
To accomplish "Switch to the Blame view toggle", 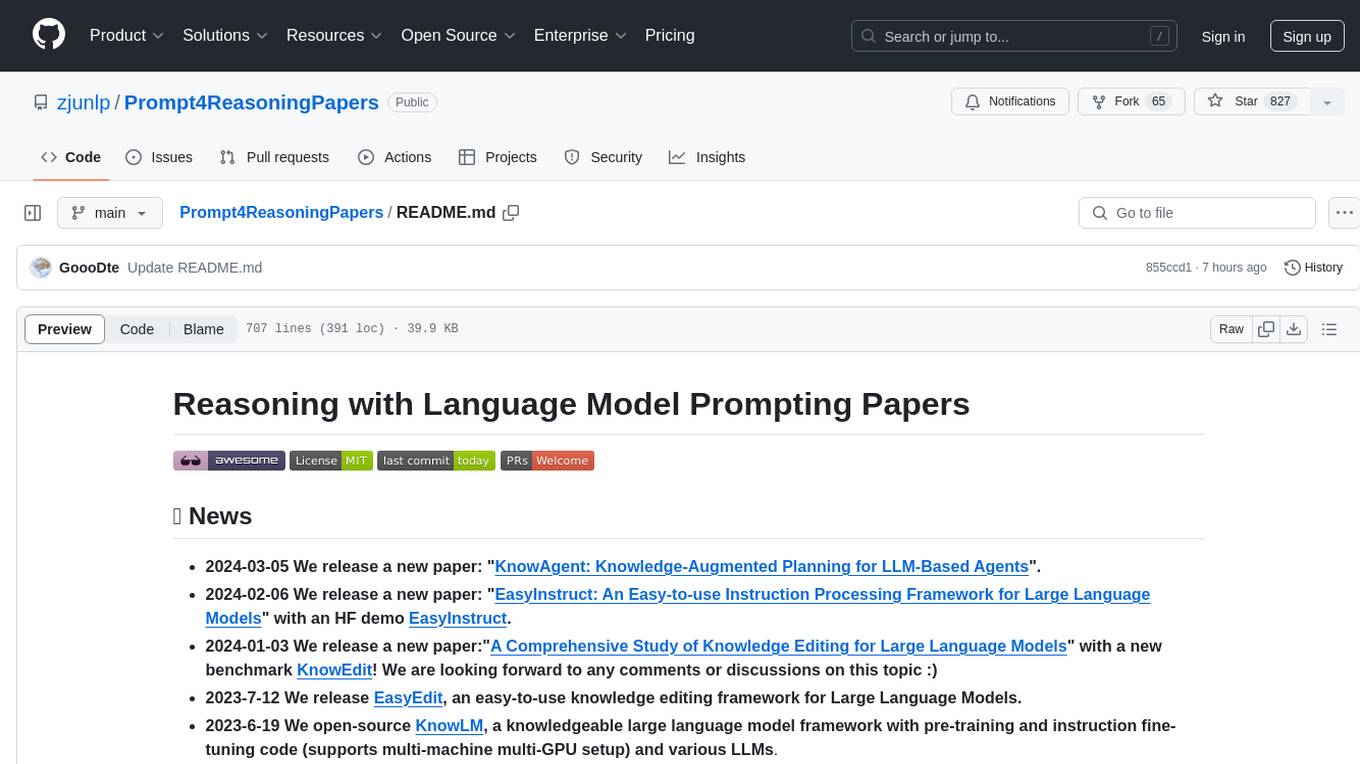I will (203, 329).
